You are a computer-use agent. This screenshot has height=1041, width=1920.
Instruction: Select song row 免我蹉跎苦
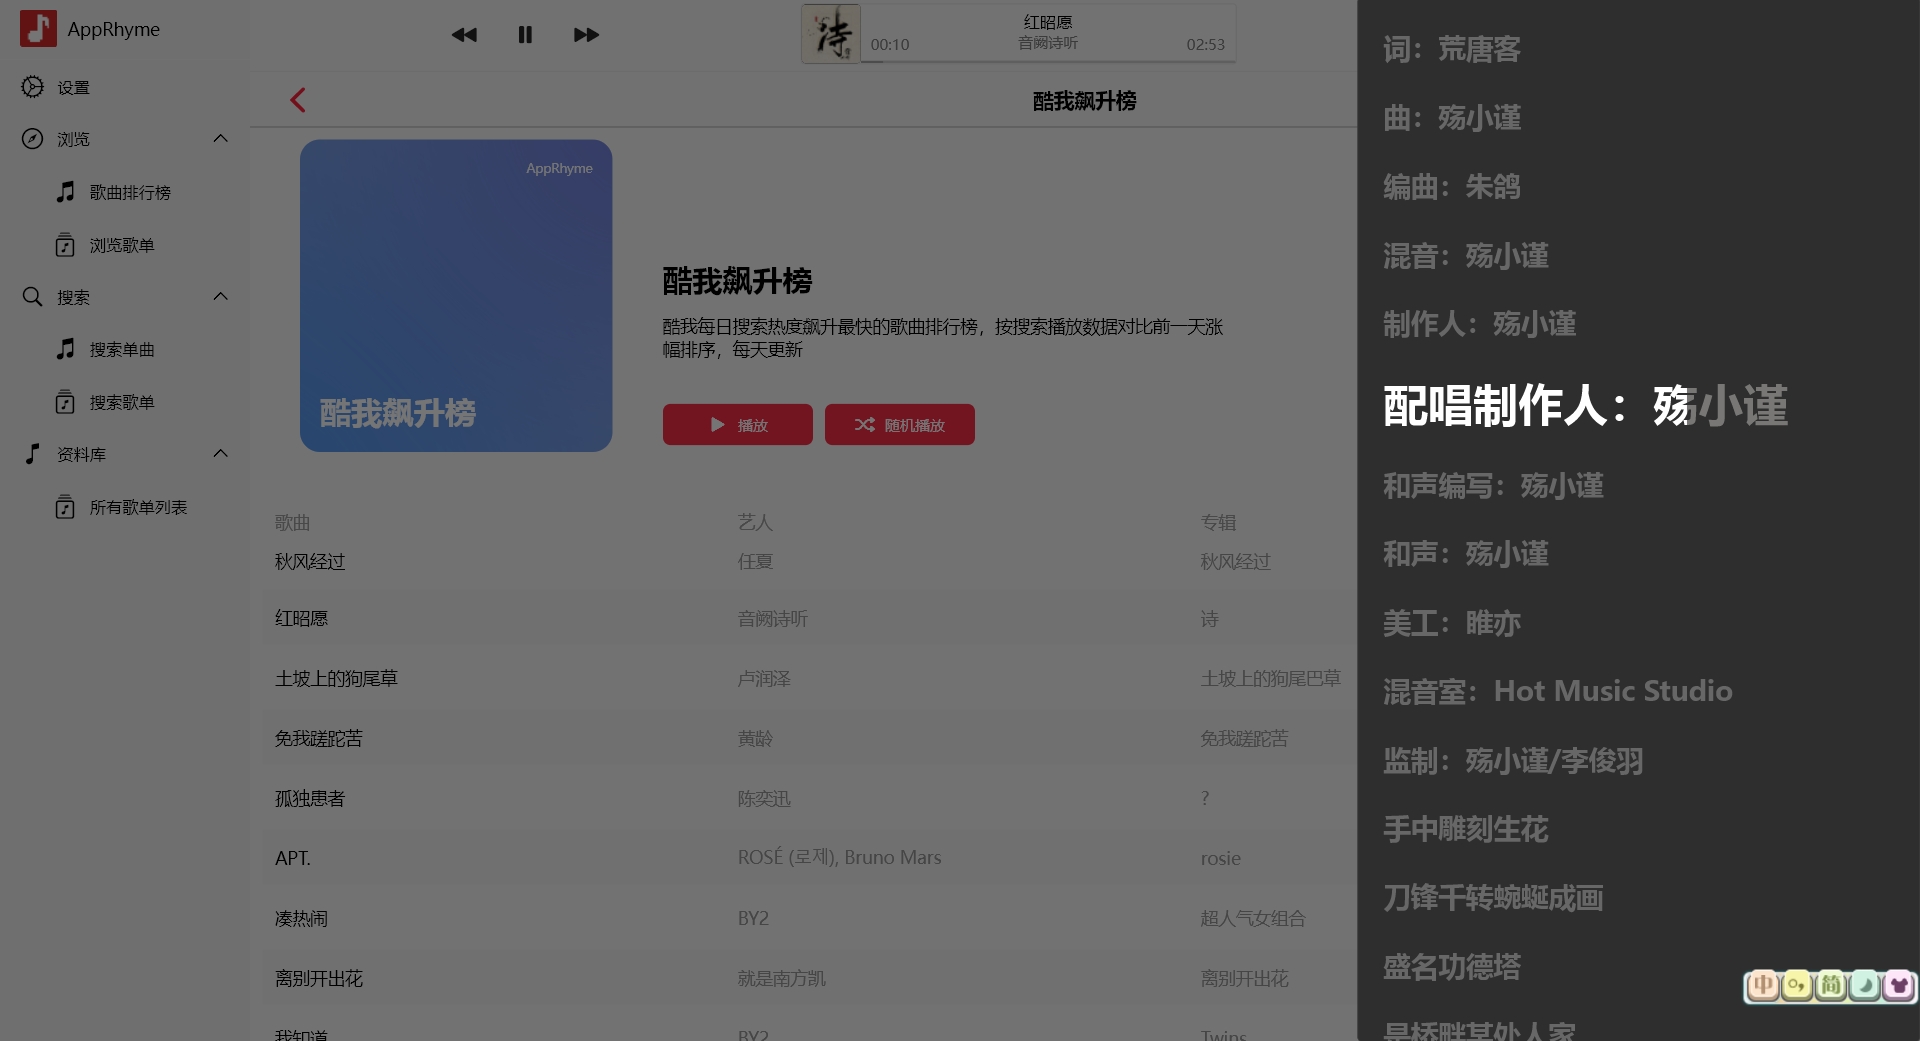809,739
